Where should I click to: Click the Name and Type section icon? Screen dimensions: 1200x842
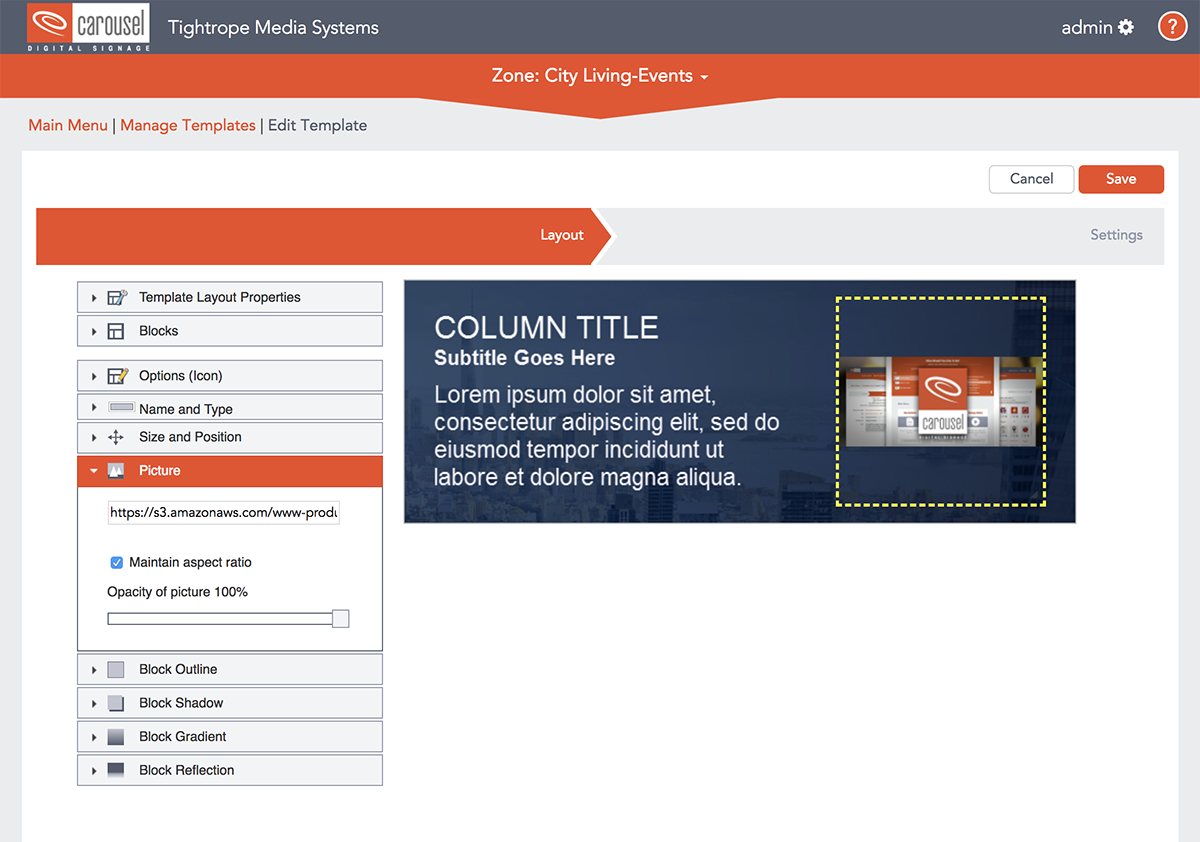[119, 407]
